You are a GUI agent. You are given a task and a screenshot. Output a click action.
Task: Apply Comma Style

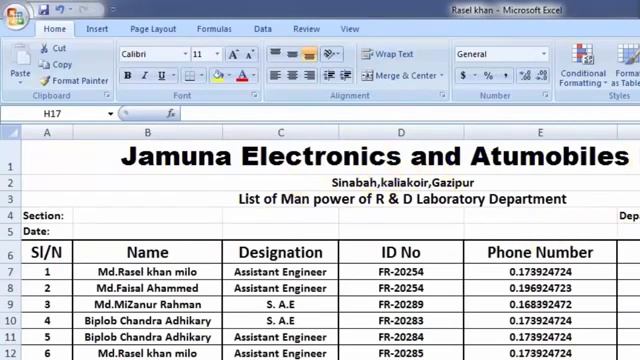coord(505,76)
